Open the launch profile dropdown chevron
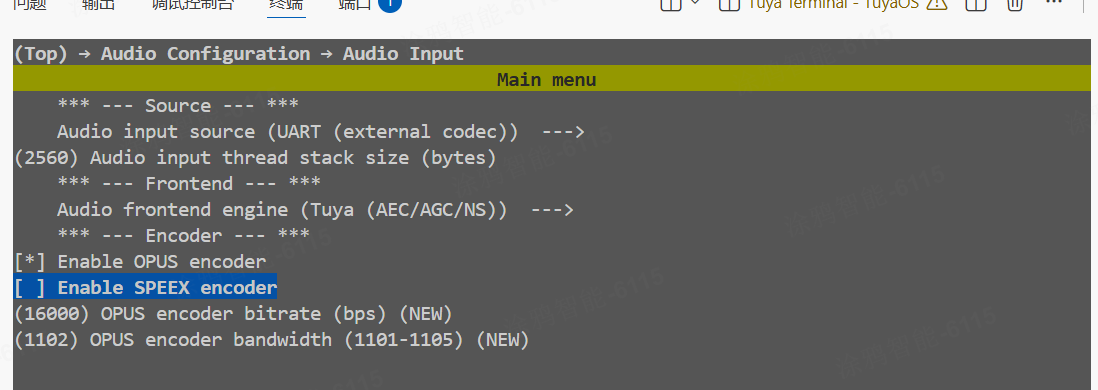The height and width of the screenshot is (390, 1098). (x=695, y=4)
